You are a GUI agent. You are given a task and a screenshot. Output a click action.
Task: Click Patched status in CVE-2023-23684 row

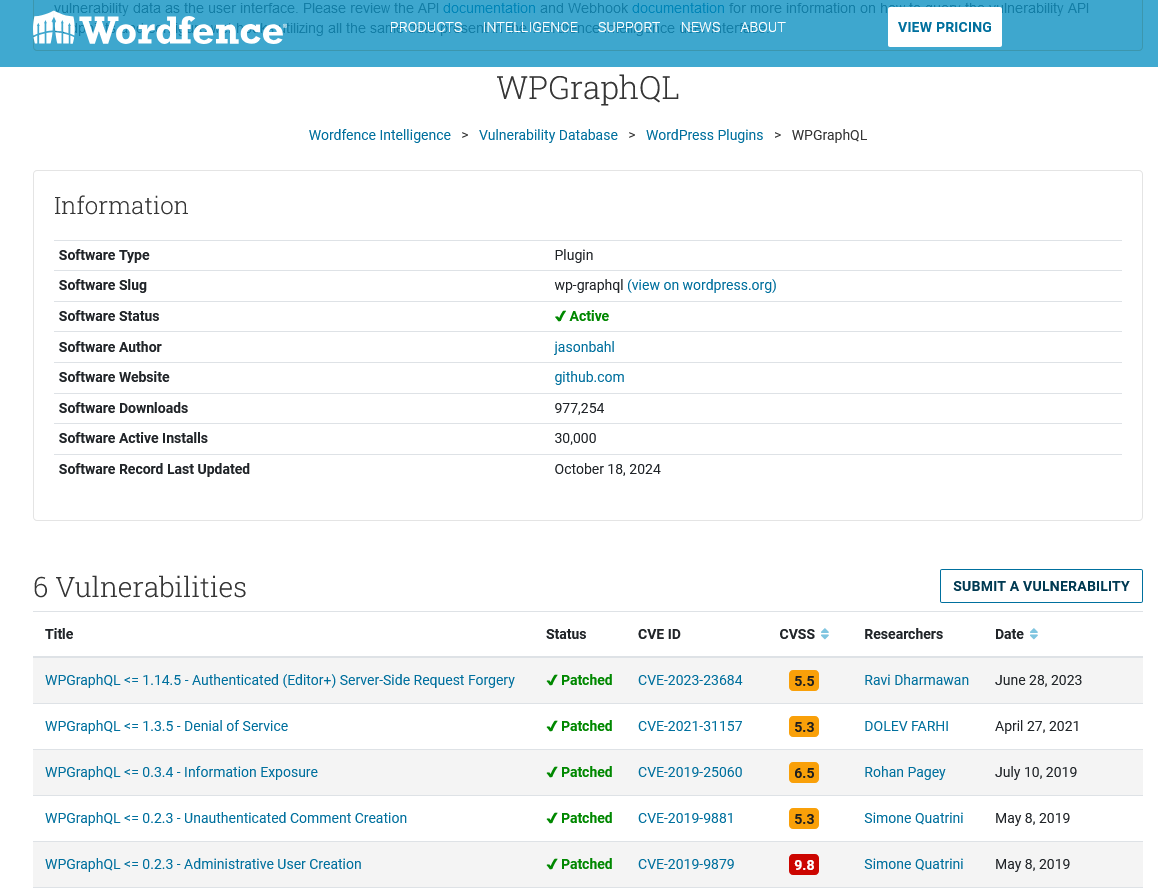579,681
